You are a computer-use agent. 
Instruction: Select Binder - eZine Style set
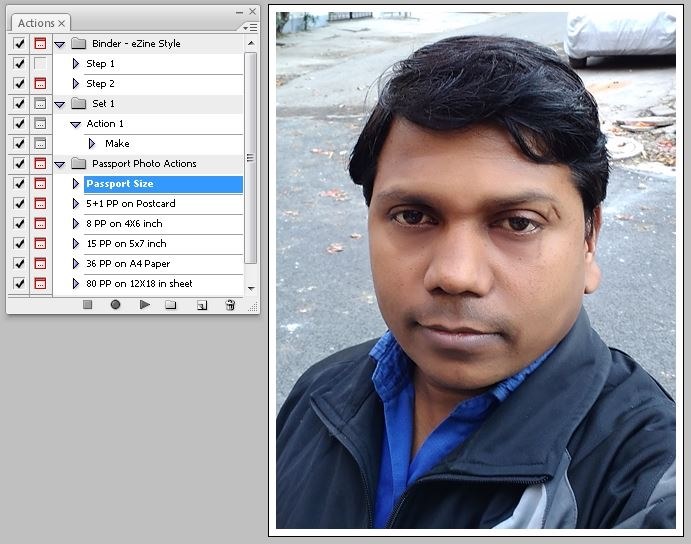(148, 44)
